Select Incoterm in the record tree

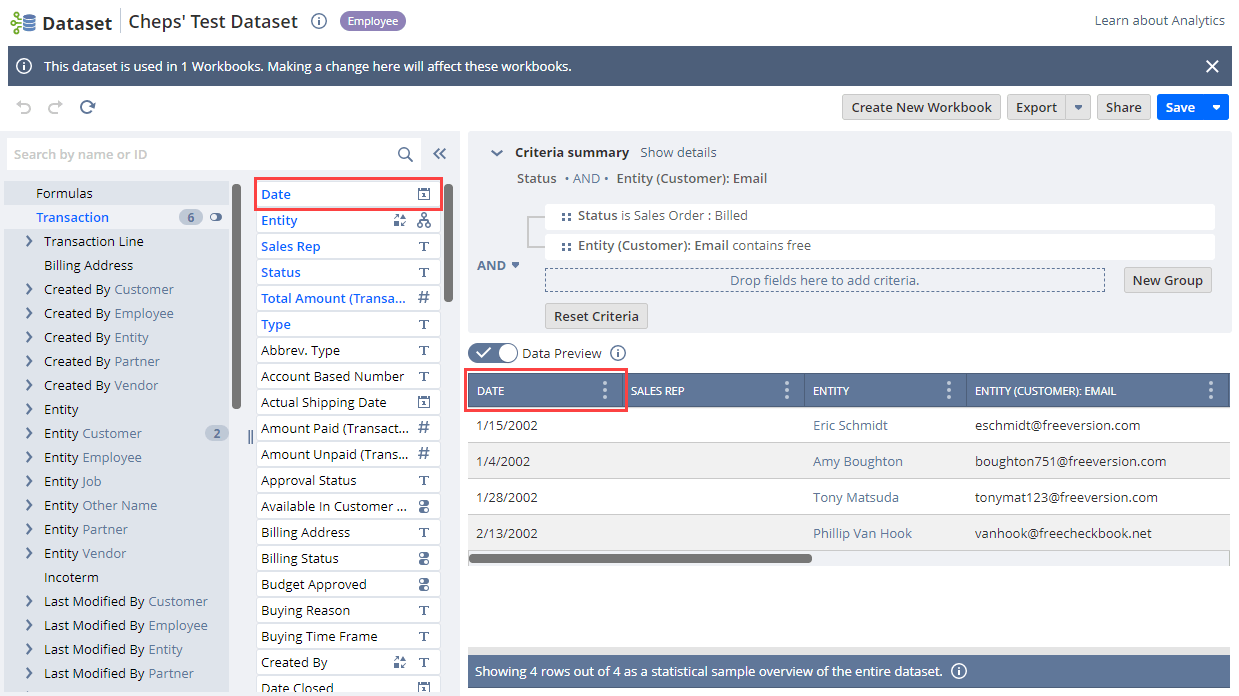pos(71,577)
